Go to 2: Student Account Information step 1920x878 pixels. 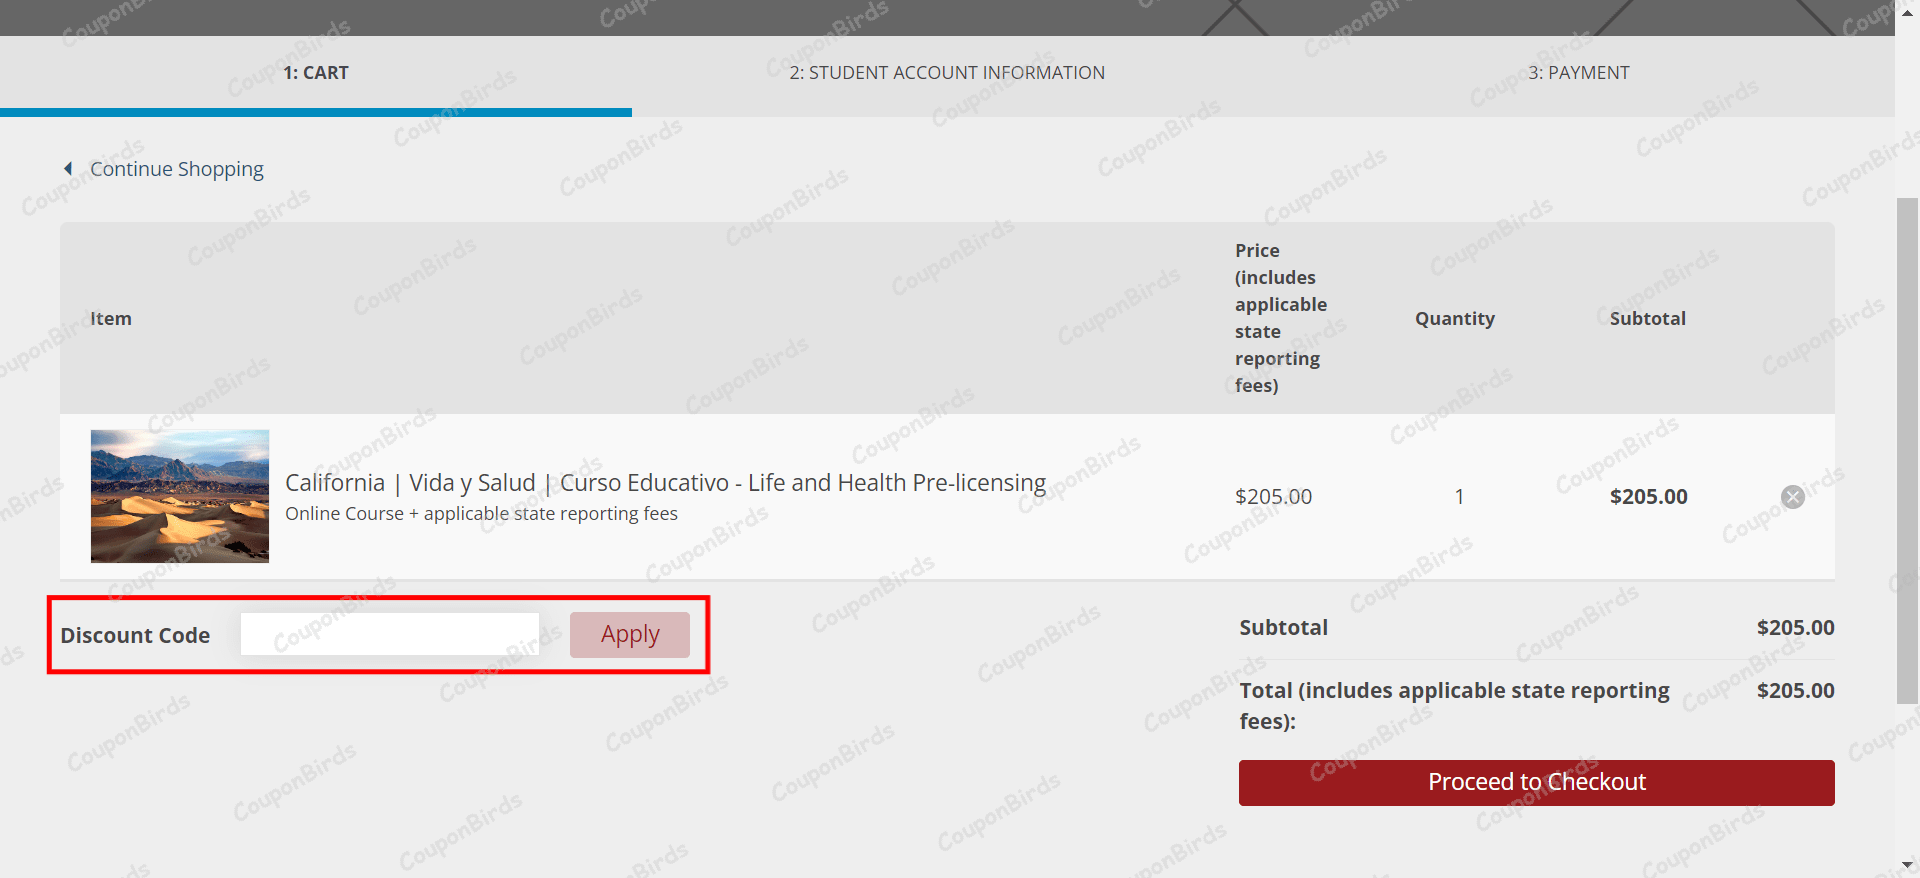947,73
